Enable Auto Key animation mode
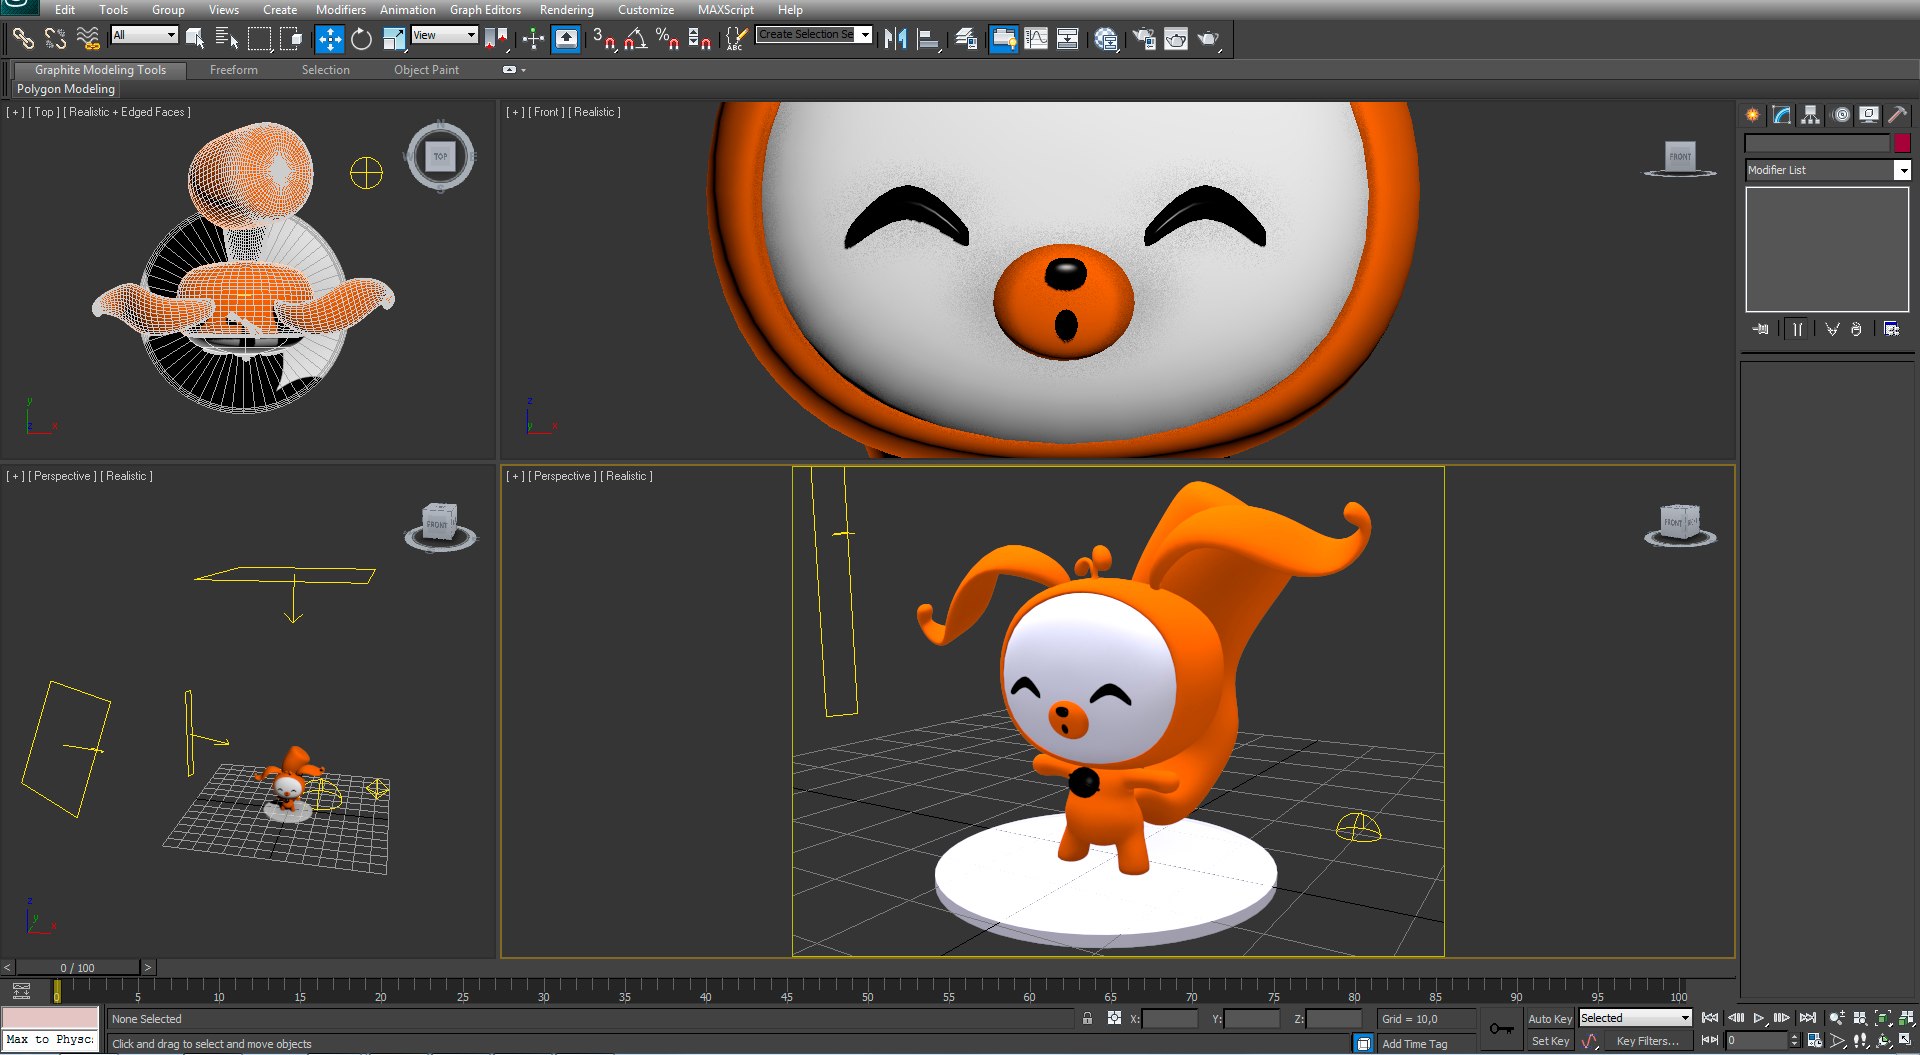Screen dimensions: 1920x1055 tap(1549, 1018)
